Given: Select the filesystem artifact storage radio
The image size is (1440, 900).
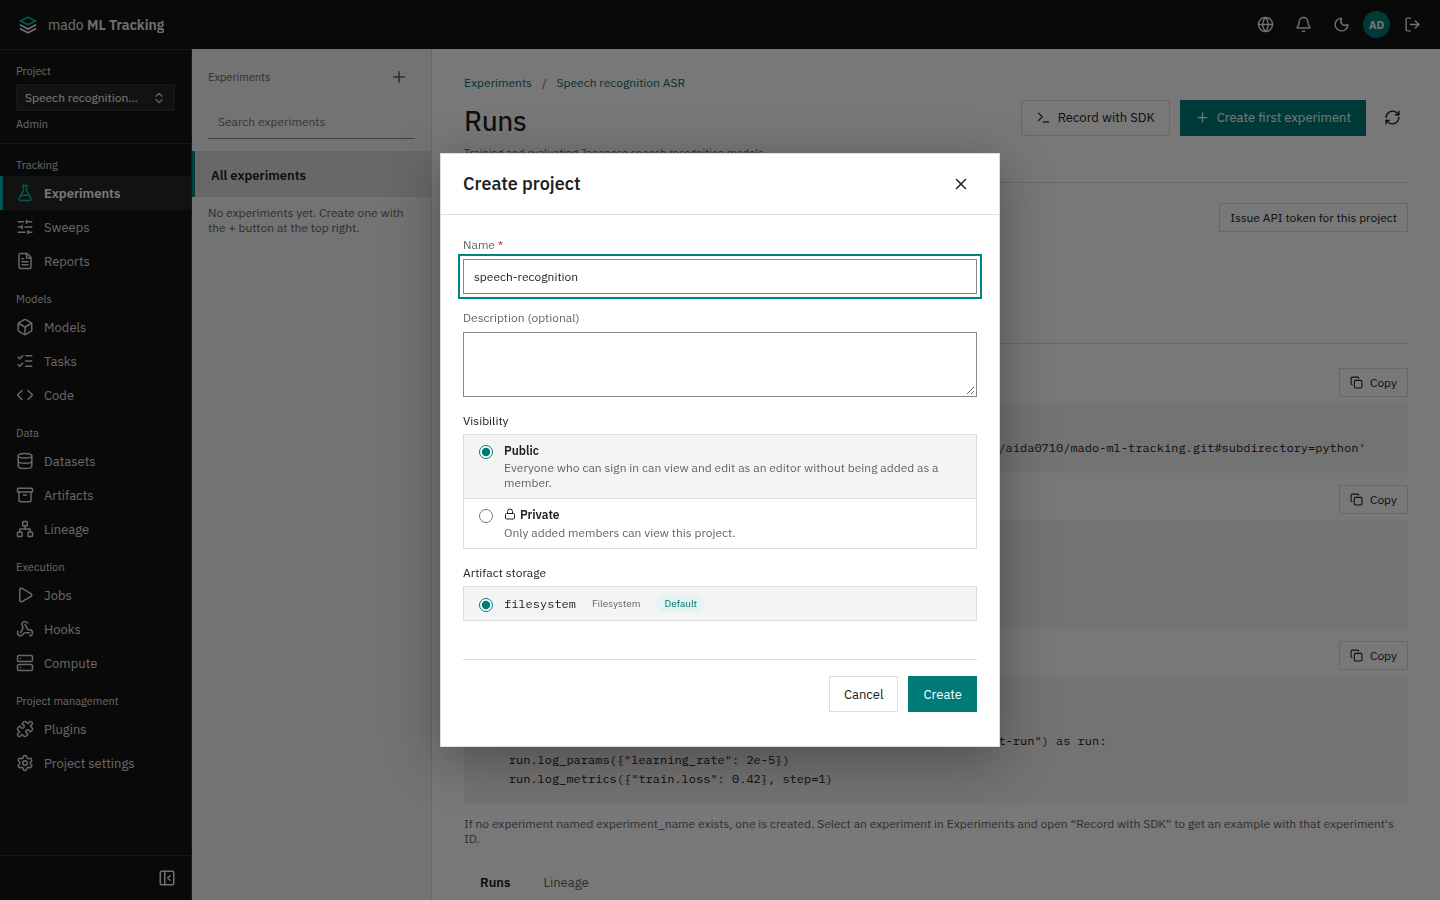Looking at the screenshot, I should (x=486, y=605).
